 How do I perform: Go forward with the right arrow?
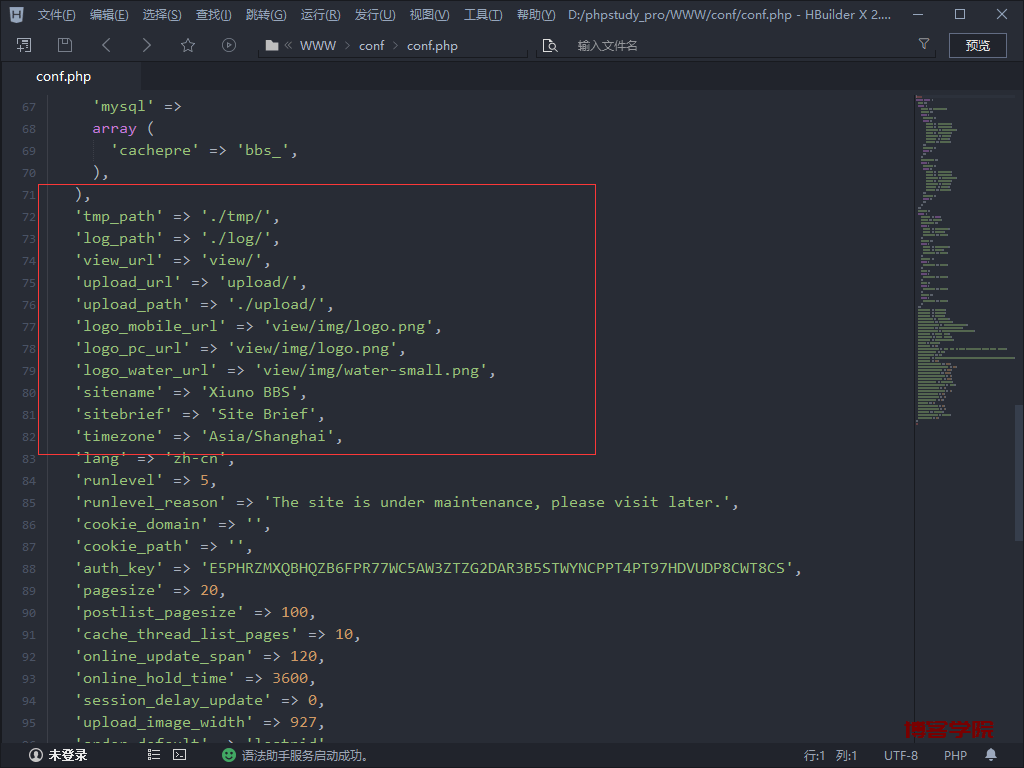pos(147,45)
